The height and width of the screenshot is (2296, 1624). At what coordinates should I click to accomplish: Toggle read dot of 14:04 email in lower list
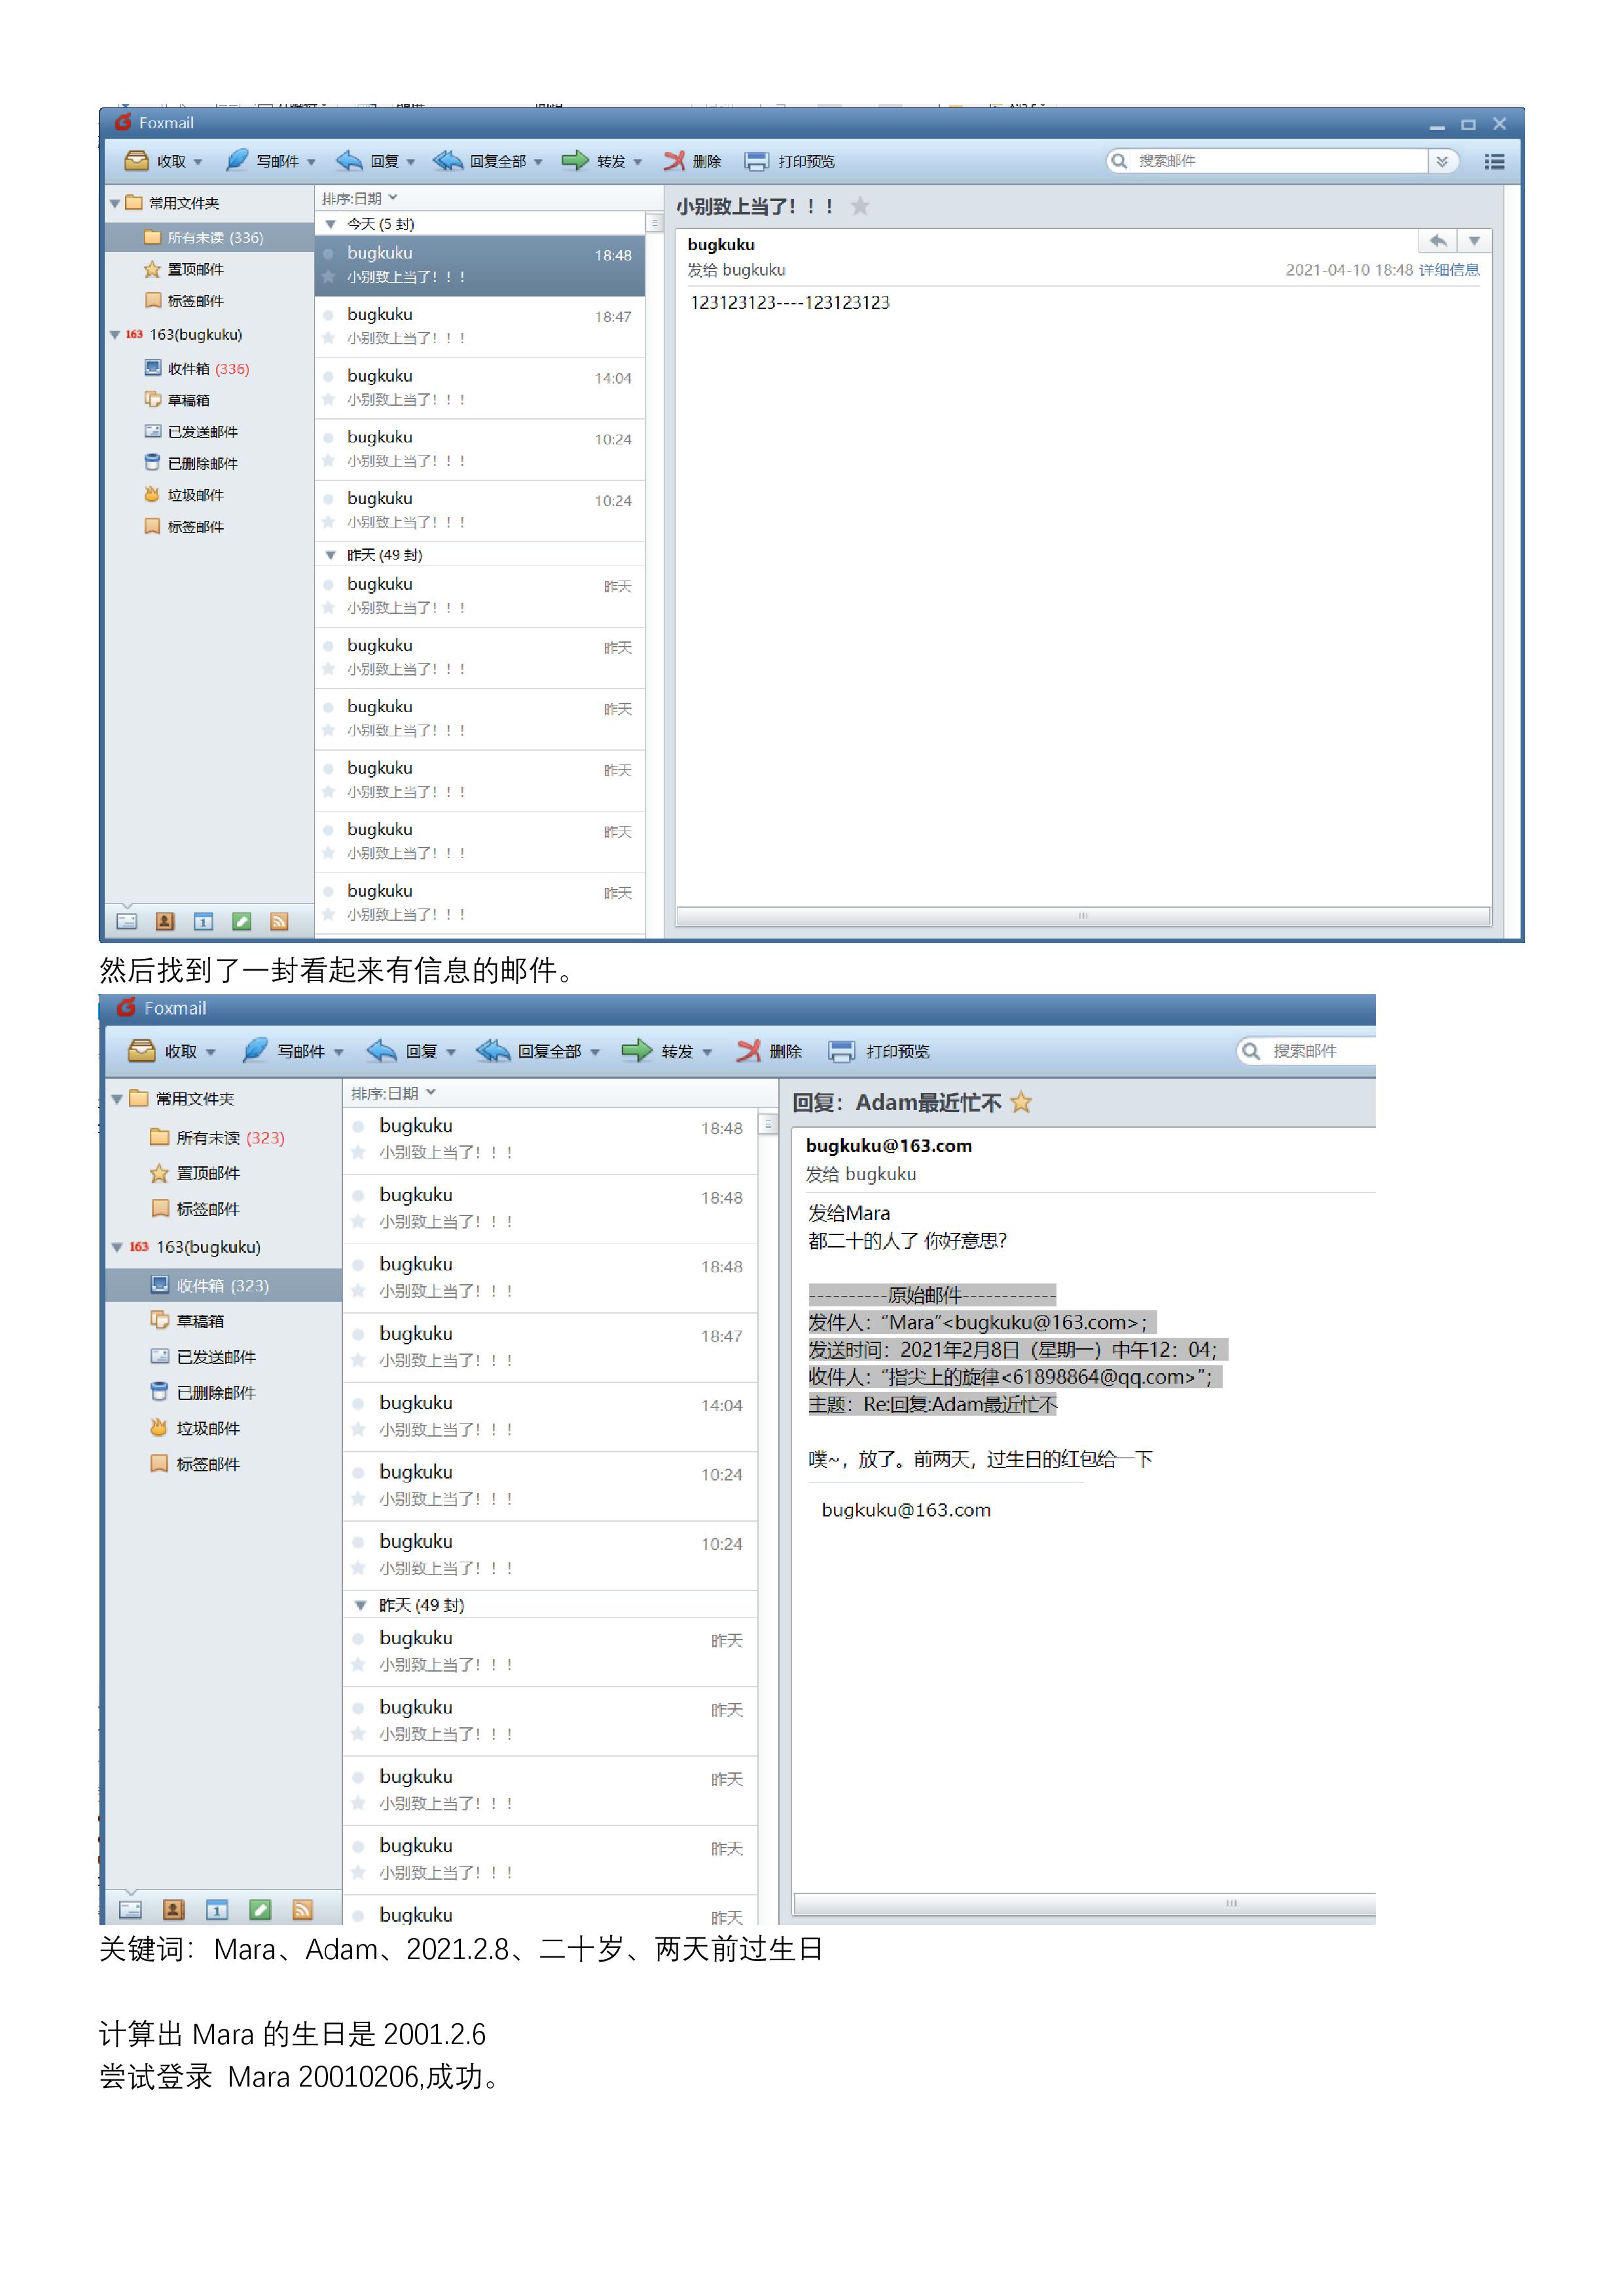click(358, 1403)
